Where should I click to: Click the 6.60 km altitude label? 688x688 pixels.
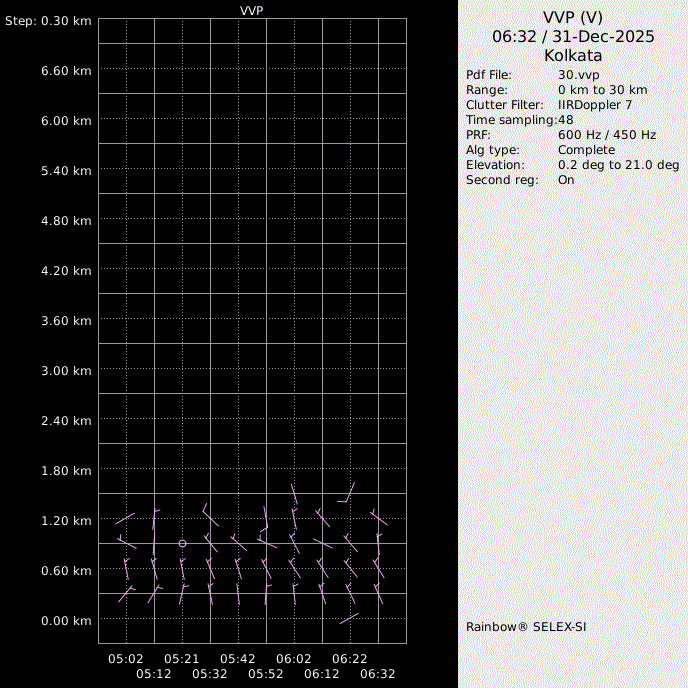point(67,70)
